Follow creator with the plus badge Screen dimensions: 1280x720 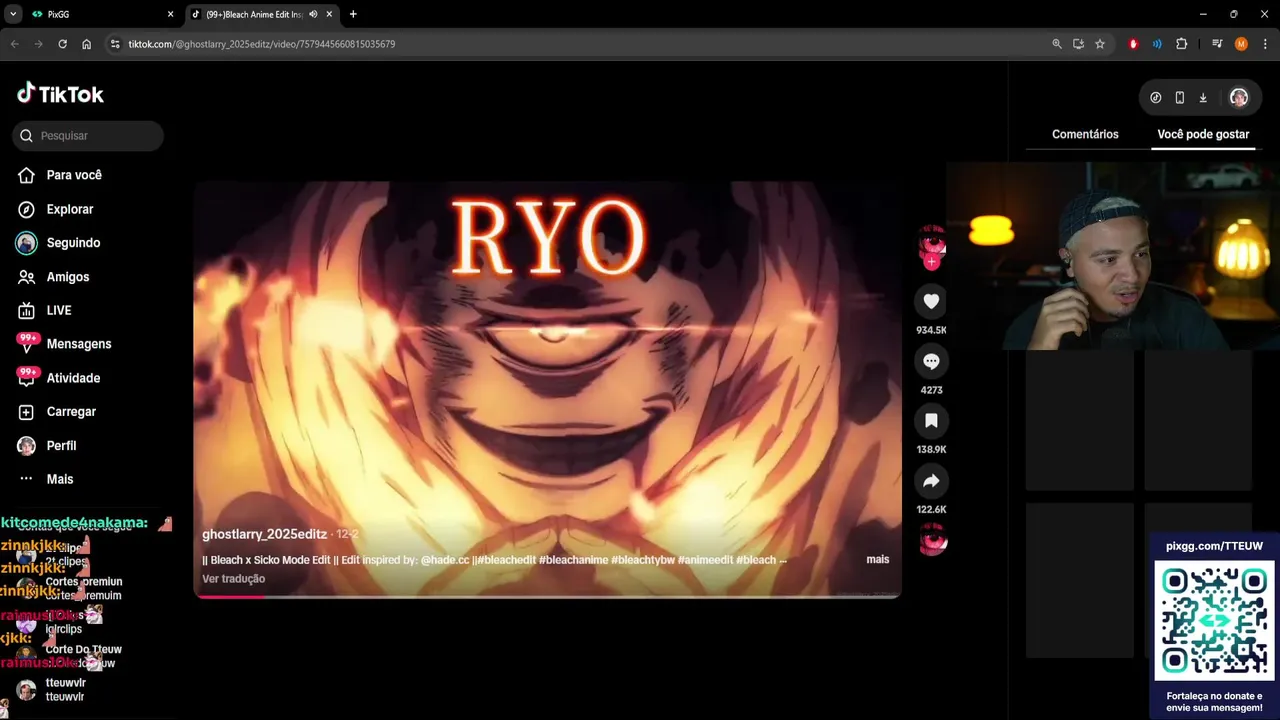pyautogui.click(x=931, y=262)
